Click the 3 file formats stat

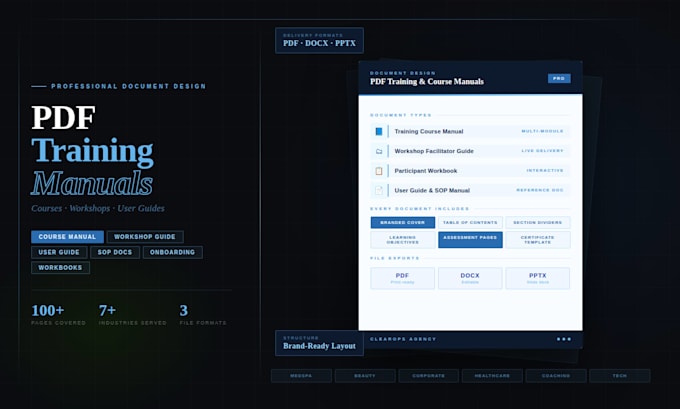click(x=203, y=315)
